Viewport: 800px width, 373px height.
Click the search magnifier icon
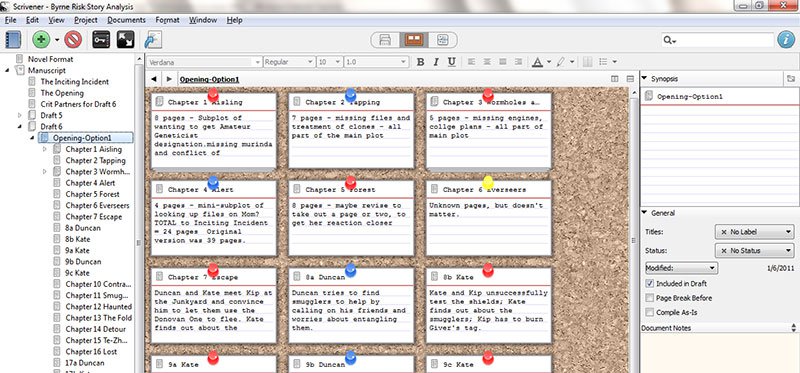point(668,40)
